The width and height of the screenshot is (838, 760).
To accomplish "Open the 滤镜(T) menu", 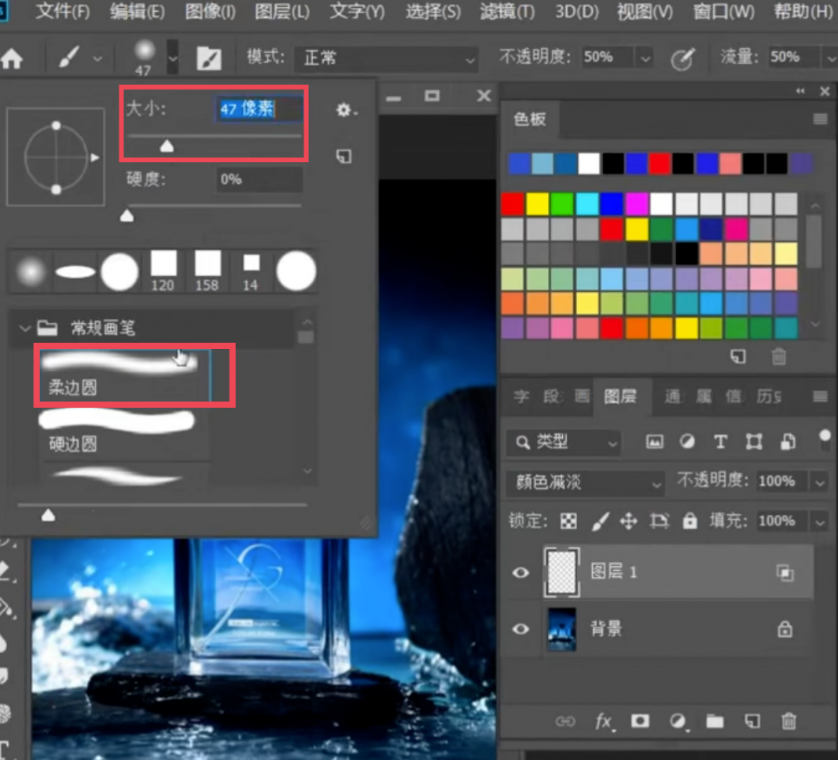I will 507,11.
